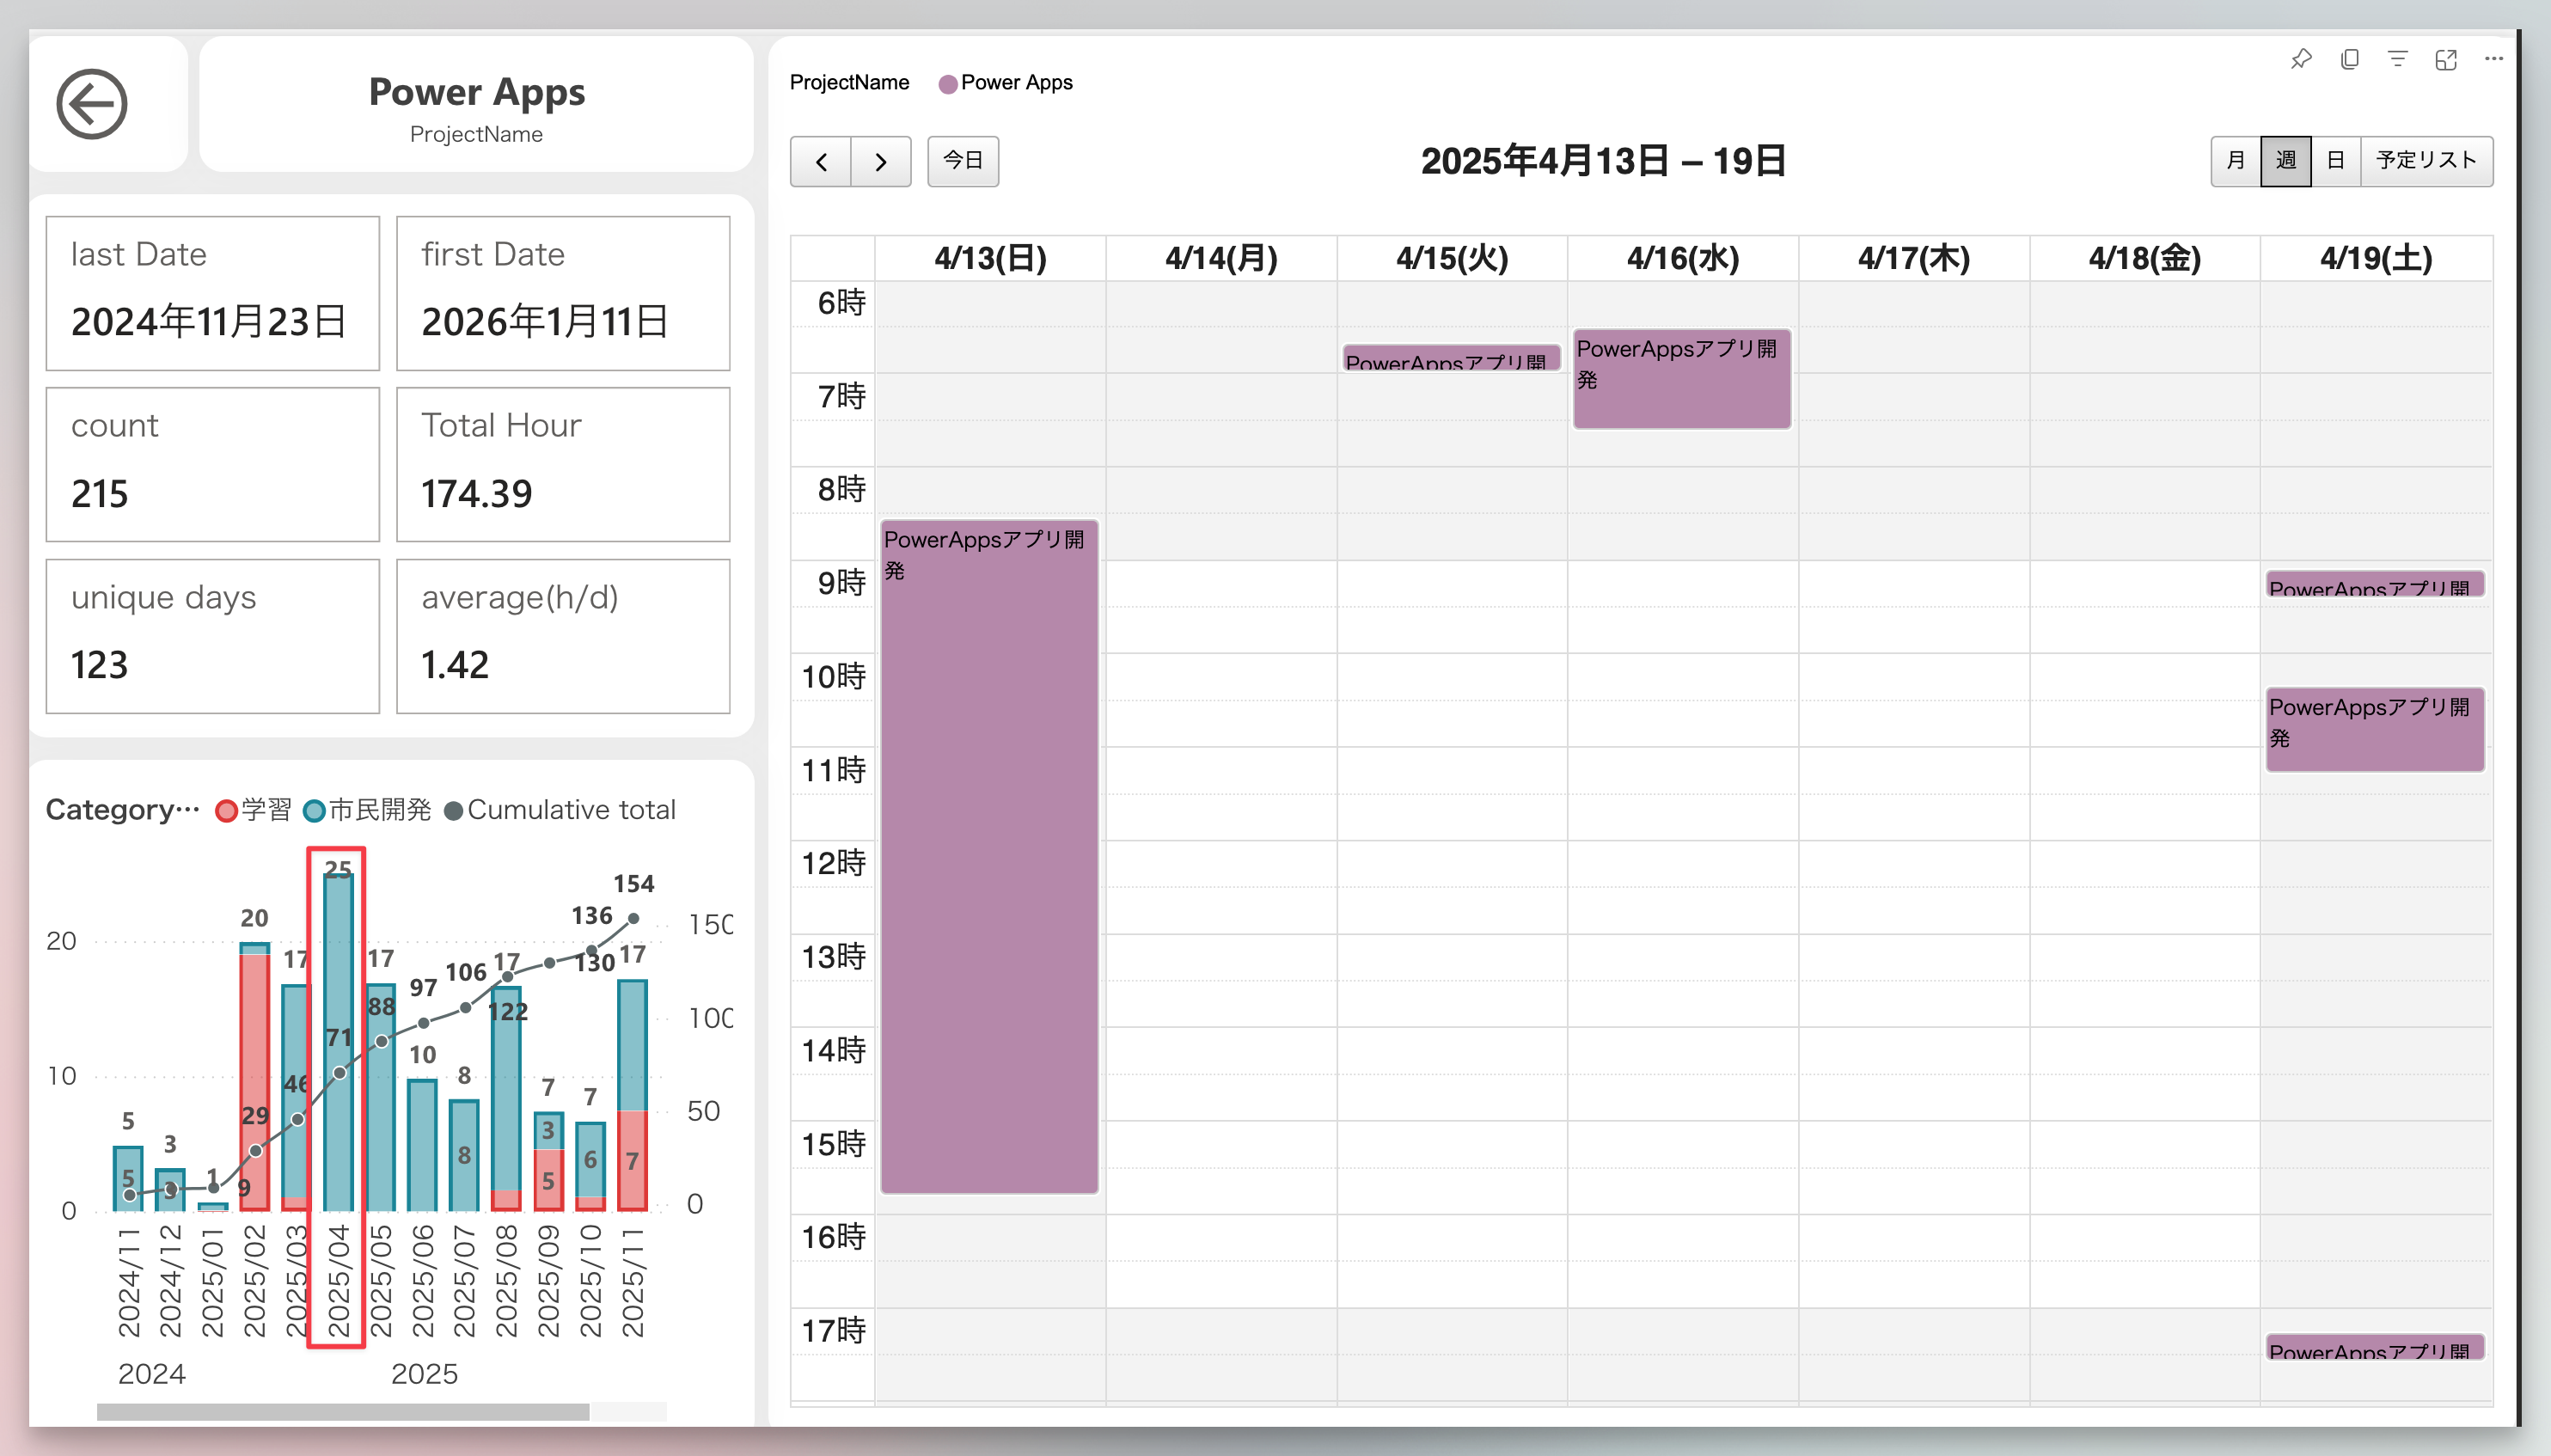This screenshot has height=1456, width=2551.
Task: Select the 2025/04 bar in the chart
Action: point(338,1042)
